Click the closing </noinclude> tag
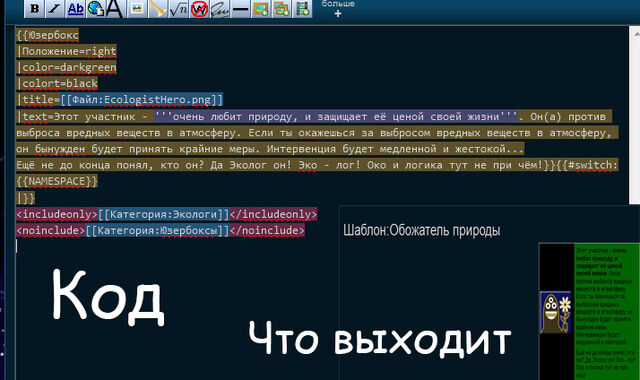Screen dimensions: 640x380 [x=267, y=231]
